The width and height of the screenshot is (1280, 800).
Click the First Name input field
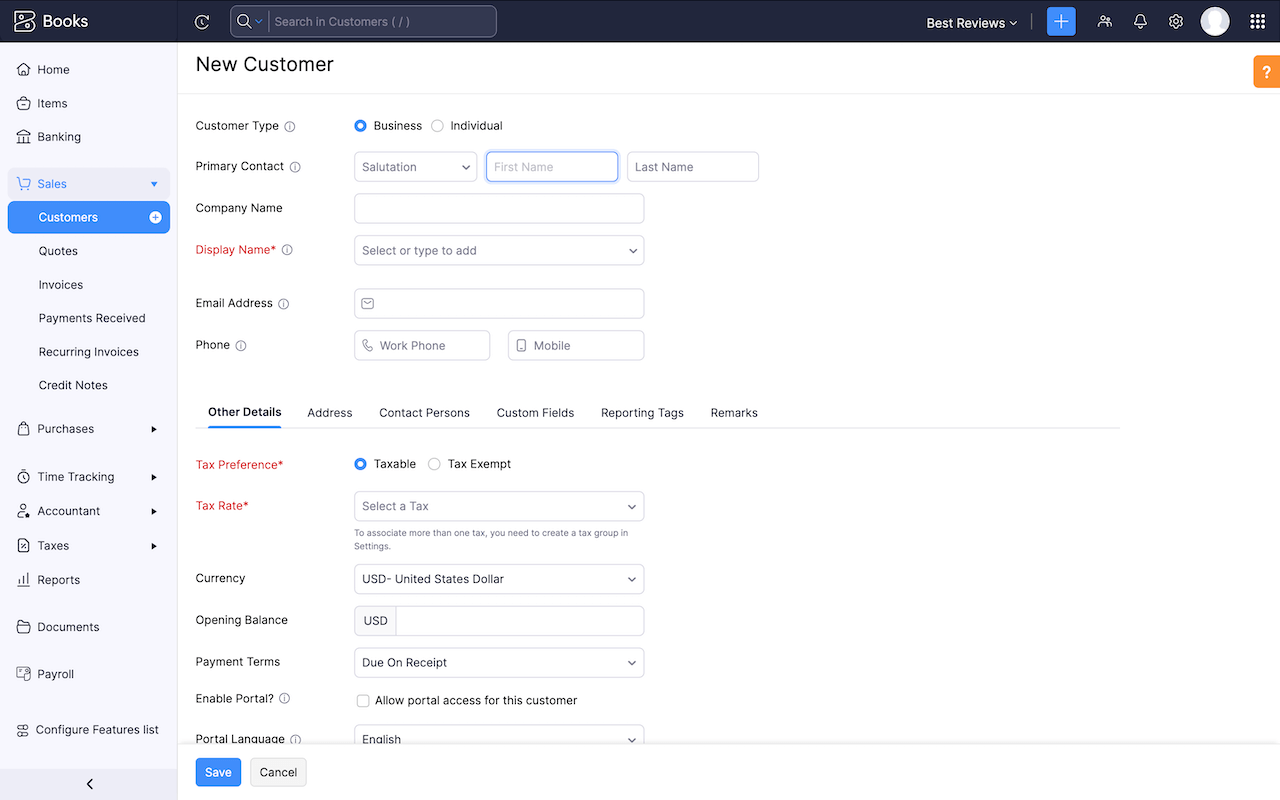click(x=551, y=166)
